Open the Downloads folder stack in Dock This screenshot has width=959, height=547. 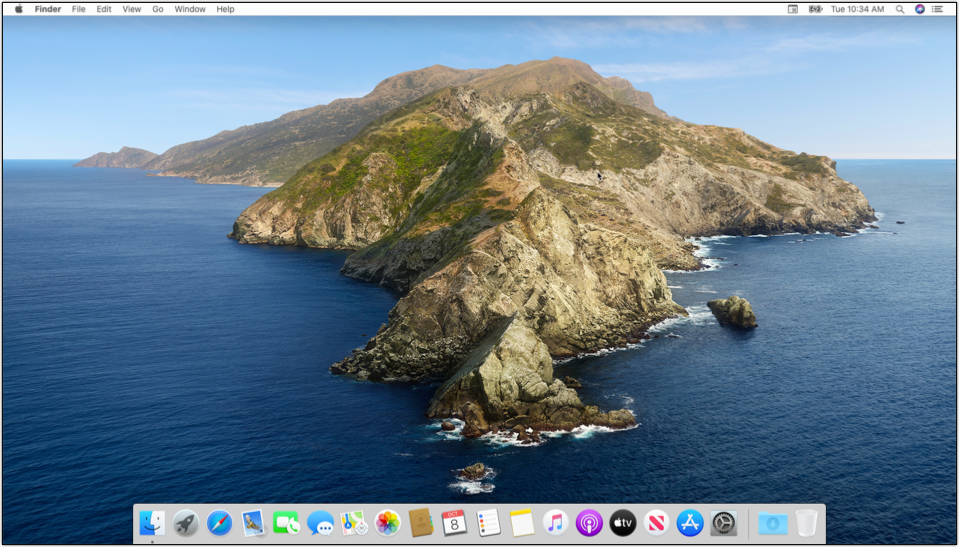pos(773,523)
